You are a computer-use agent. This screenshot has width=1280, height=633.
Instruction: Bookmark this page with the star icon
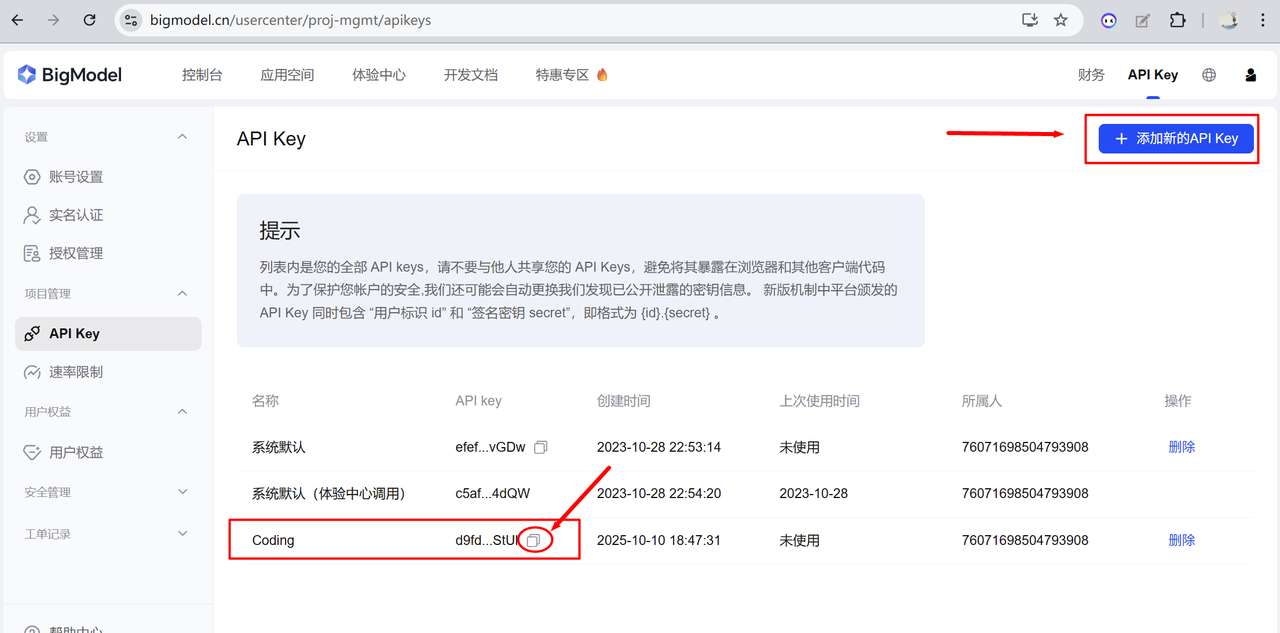click(1061, 20)
